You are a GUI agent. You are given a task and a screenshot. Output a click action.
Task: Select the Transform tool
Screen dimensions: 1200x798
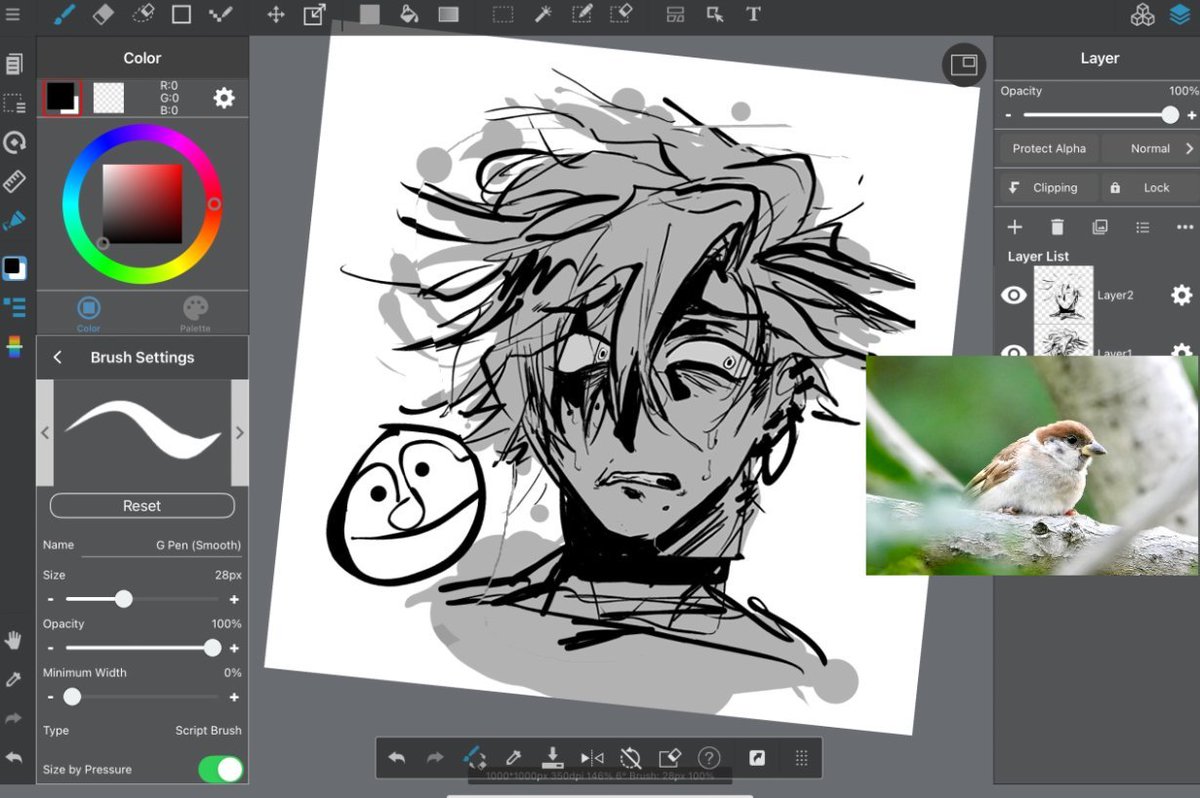314,14
